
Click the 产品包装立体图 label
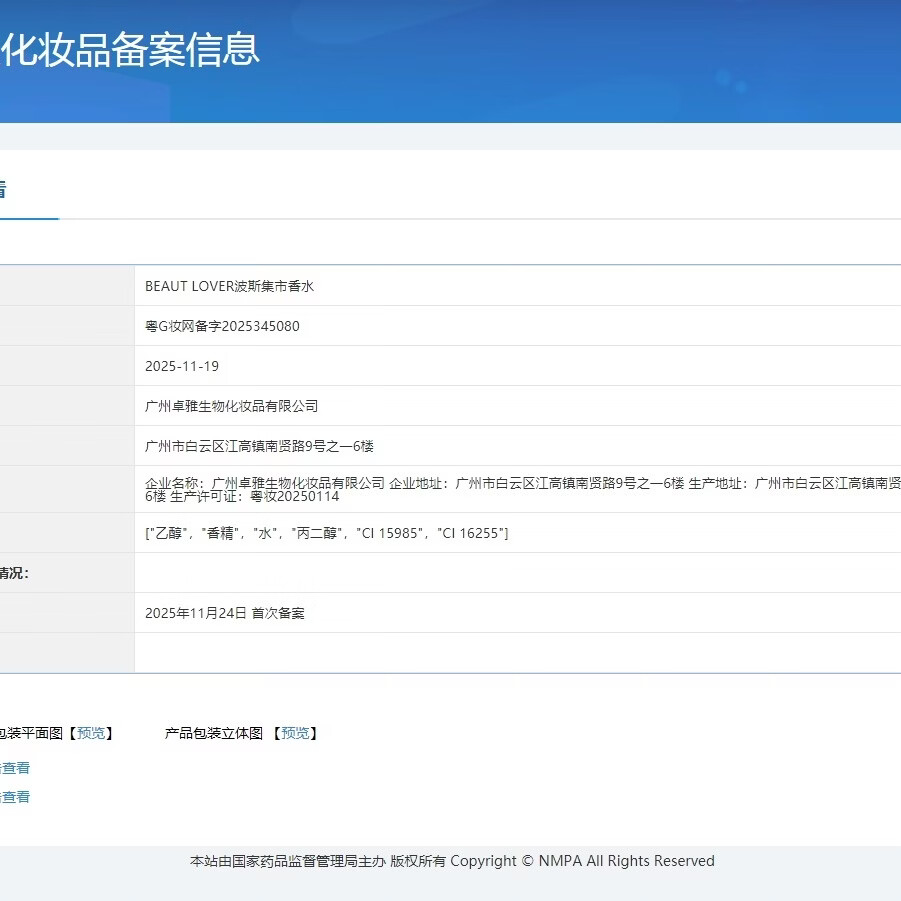coord(214,733)
